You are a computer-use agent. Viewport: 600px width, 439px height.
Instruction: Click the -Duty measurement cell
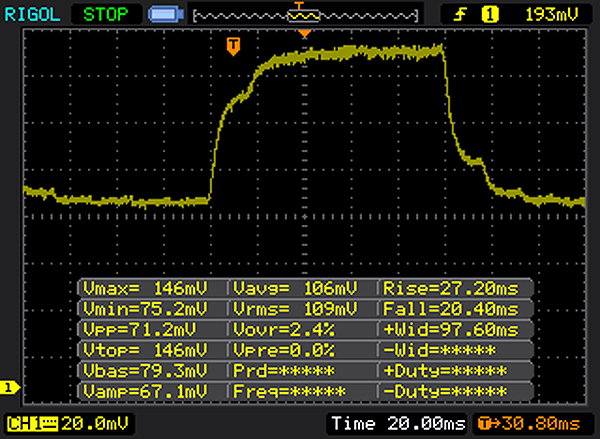coord(445,391)
